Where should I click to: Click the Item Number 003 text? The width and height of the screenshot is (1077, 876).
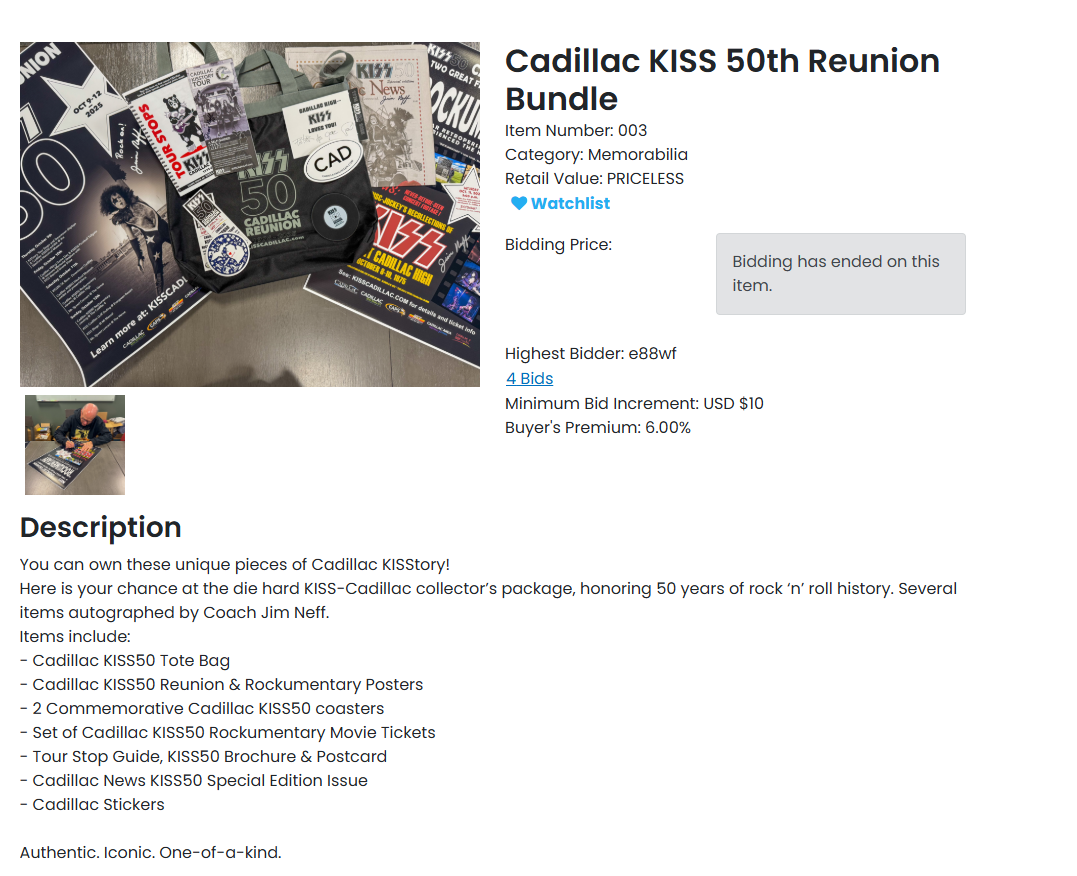click(576, 131)
